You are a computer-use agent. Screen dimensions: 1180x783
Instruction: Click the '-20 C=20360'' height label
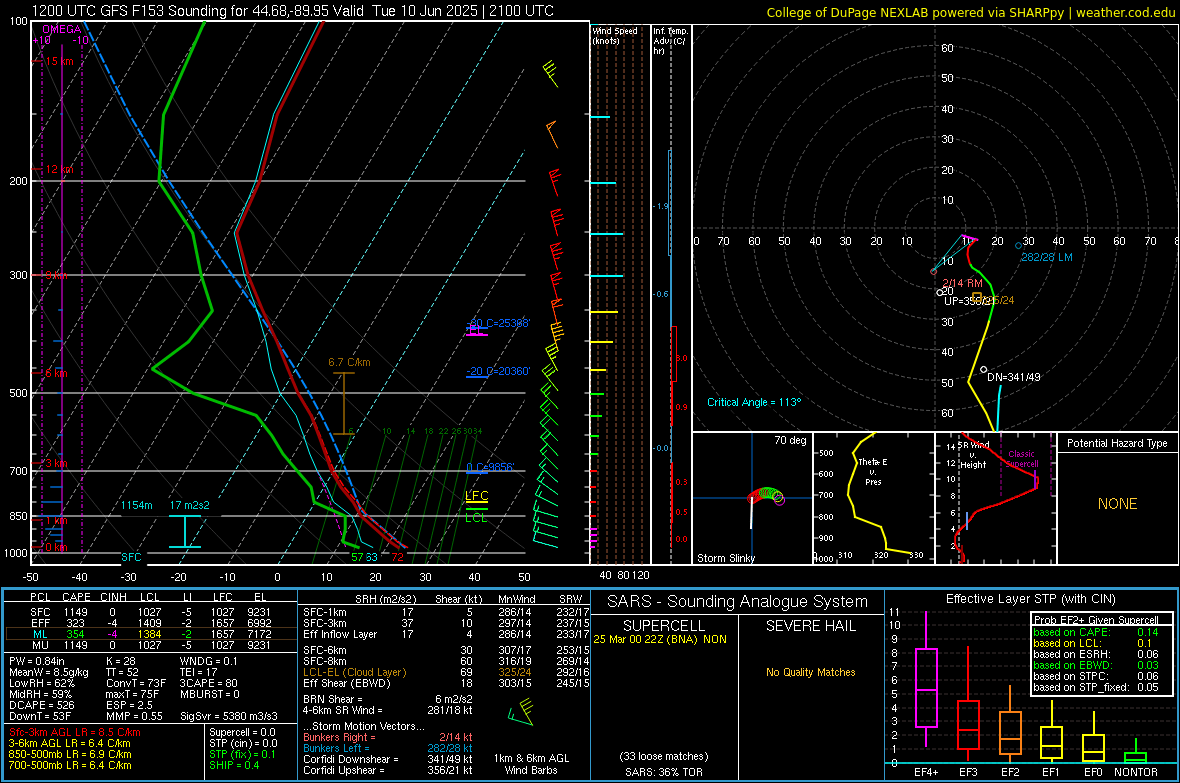tap(498, 371)
